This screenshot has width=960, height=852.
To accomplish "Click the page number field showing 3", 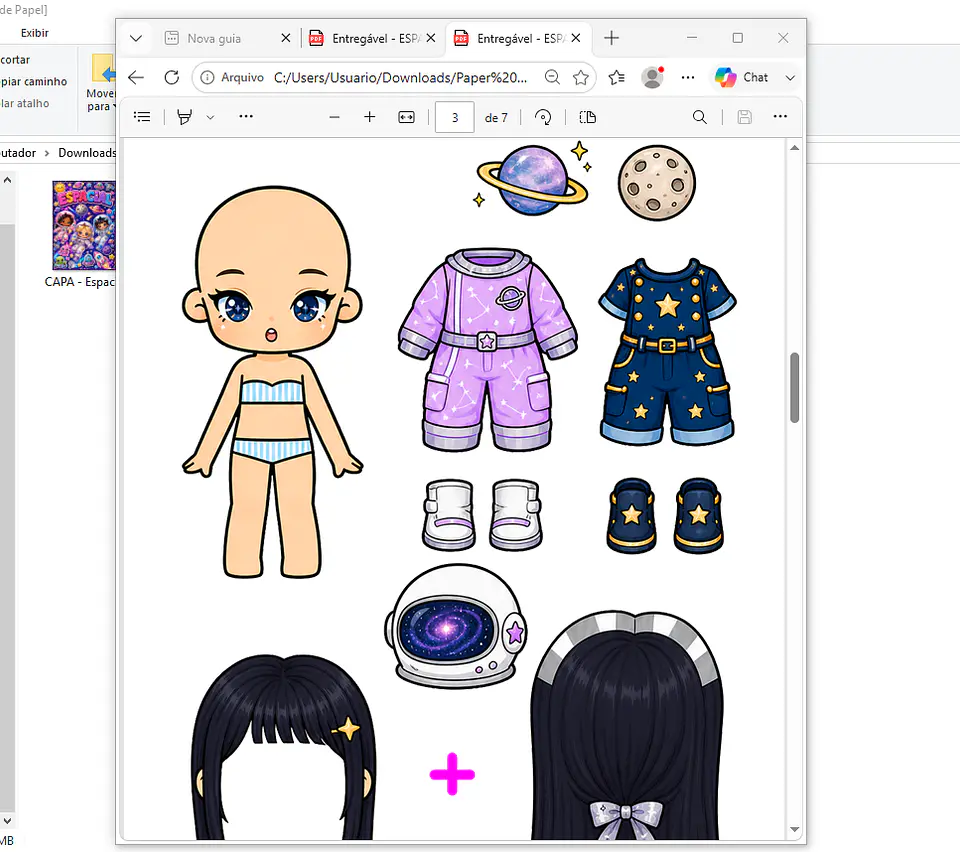I will pos(454,117).
